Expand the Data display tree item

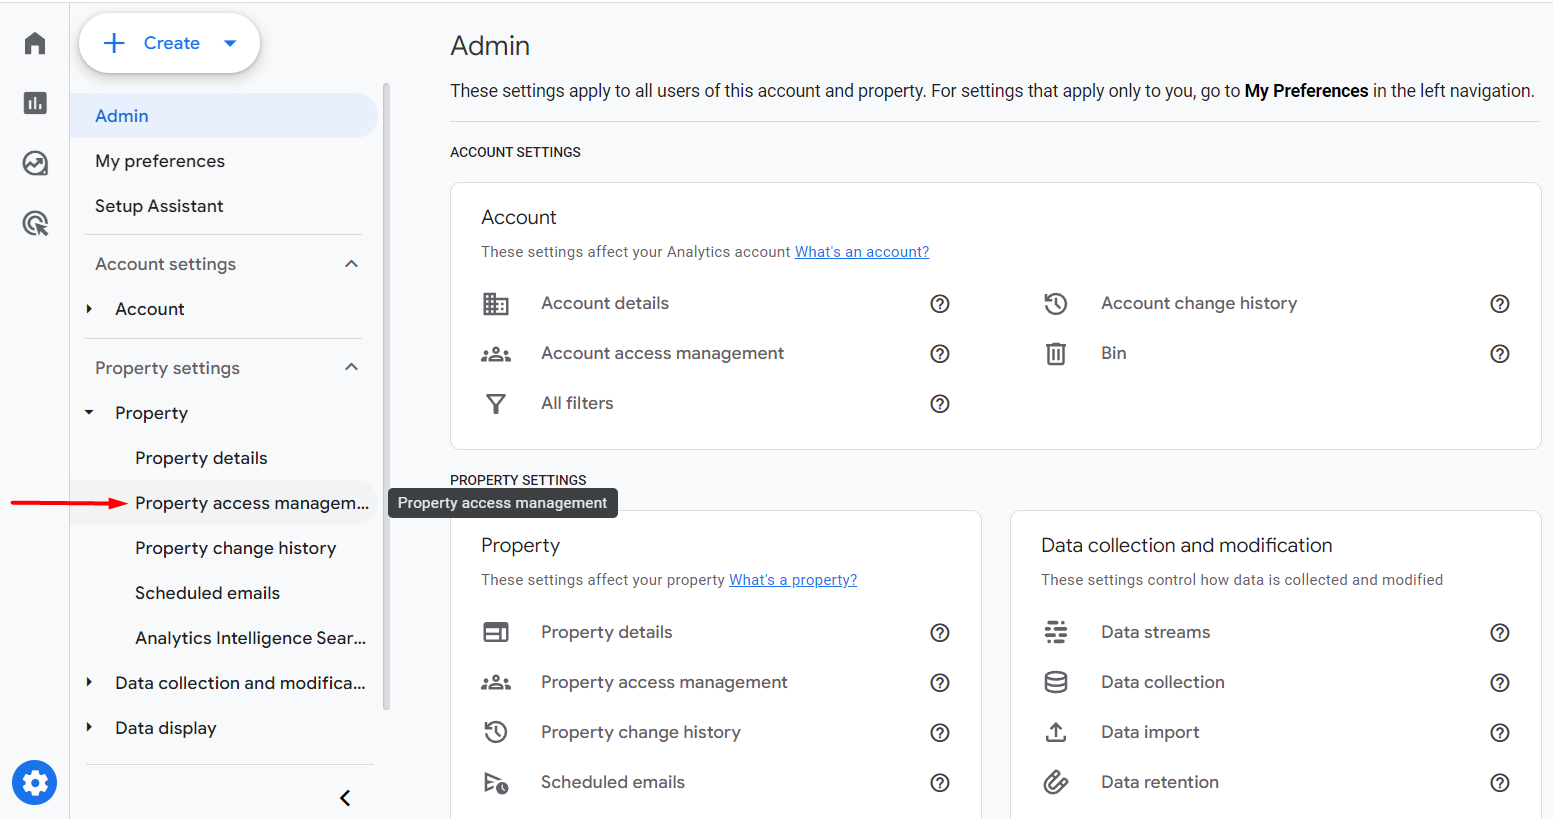[x=89, y=728]
